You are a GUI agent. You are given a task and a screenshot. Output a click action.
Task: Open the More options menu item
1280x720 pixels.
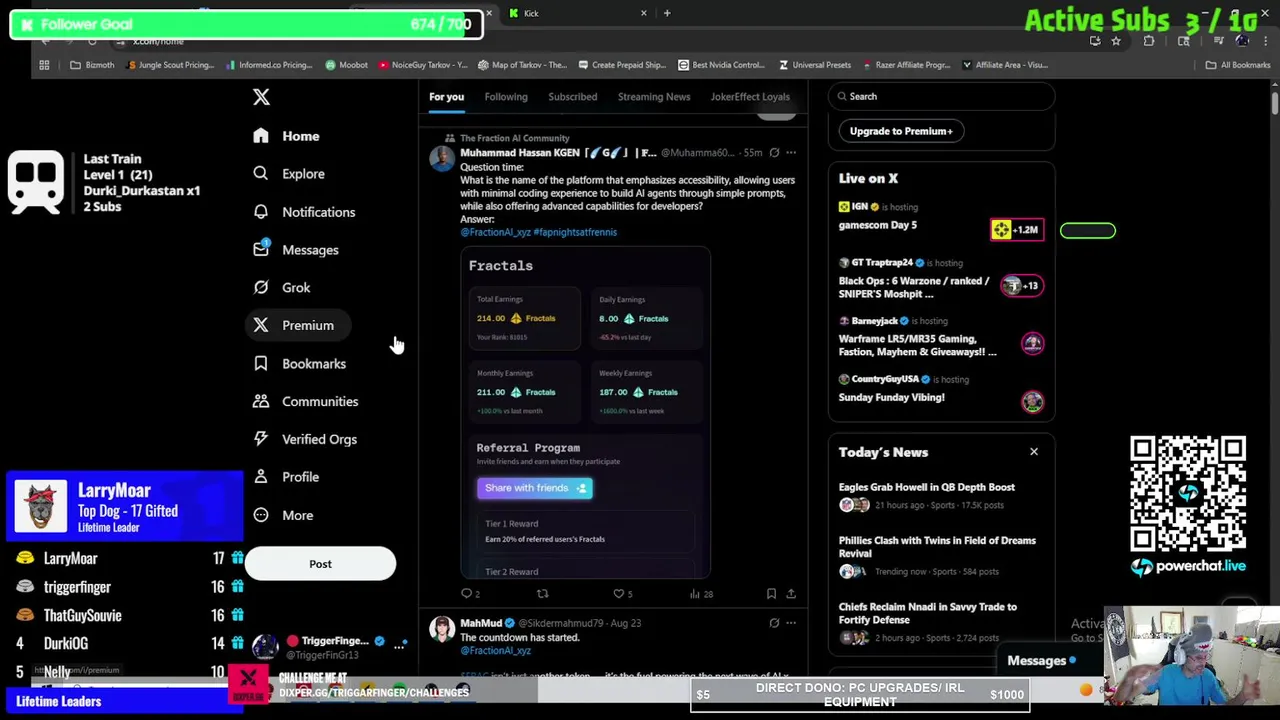(283, 515)
